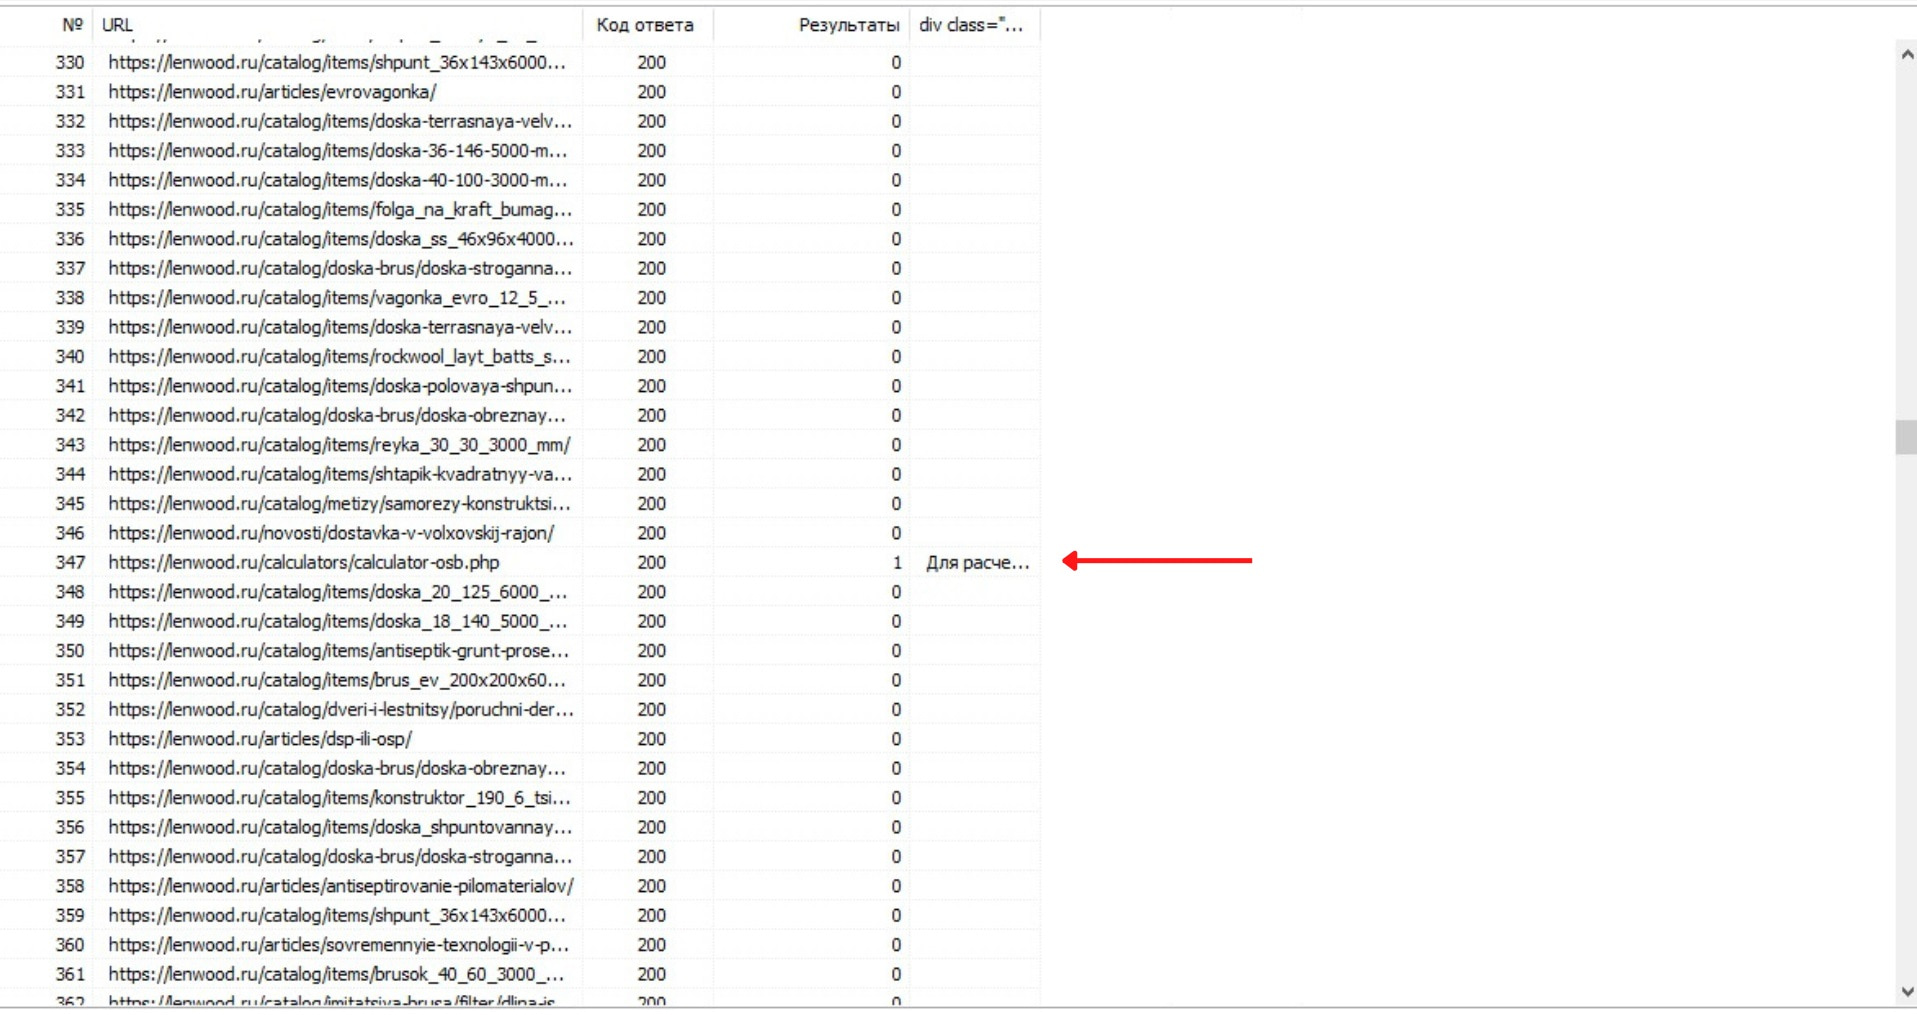The height and width of the screenshot is (1015, 1917).
Task: Click row number 330
Action: pyautogui.click(x=70, y=62)
